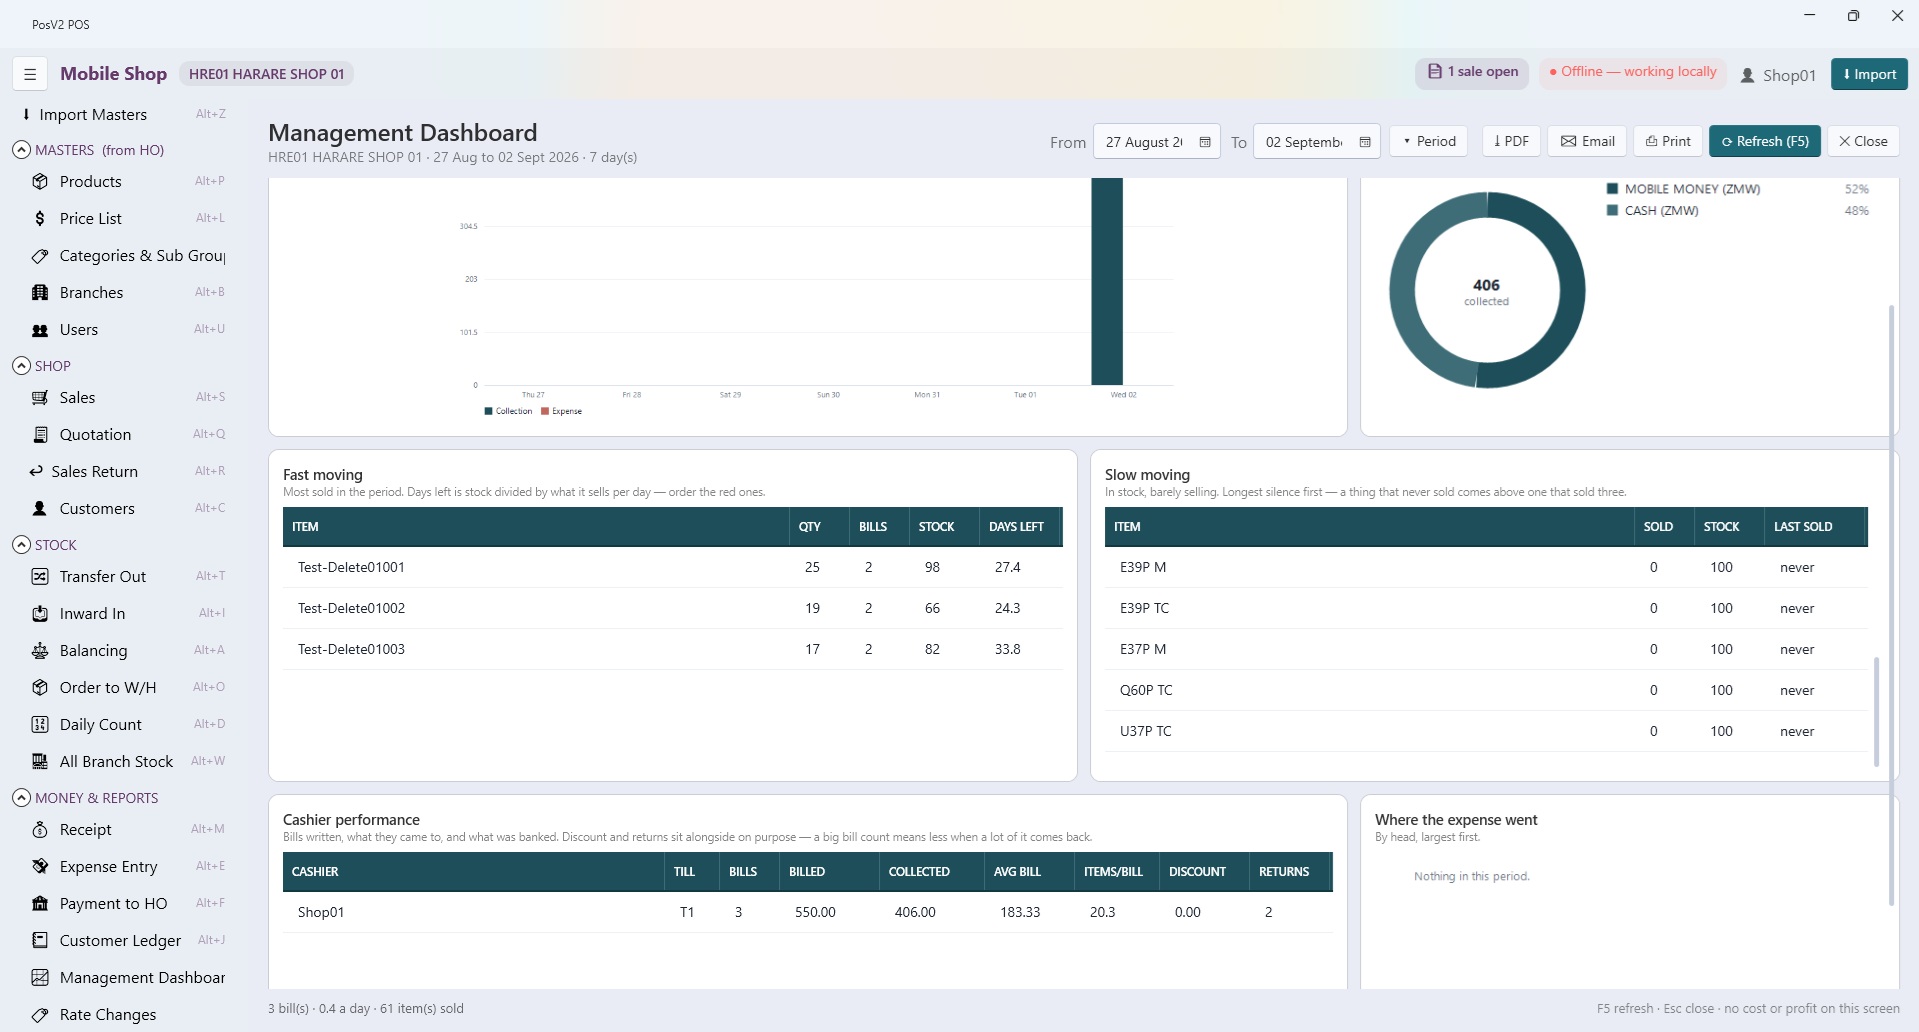The height and width of the screenshot is (1032, 1919).
Task: Click the Management Dashboard chart icon
Action: [40, 977]
